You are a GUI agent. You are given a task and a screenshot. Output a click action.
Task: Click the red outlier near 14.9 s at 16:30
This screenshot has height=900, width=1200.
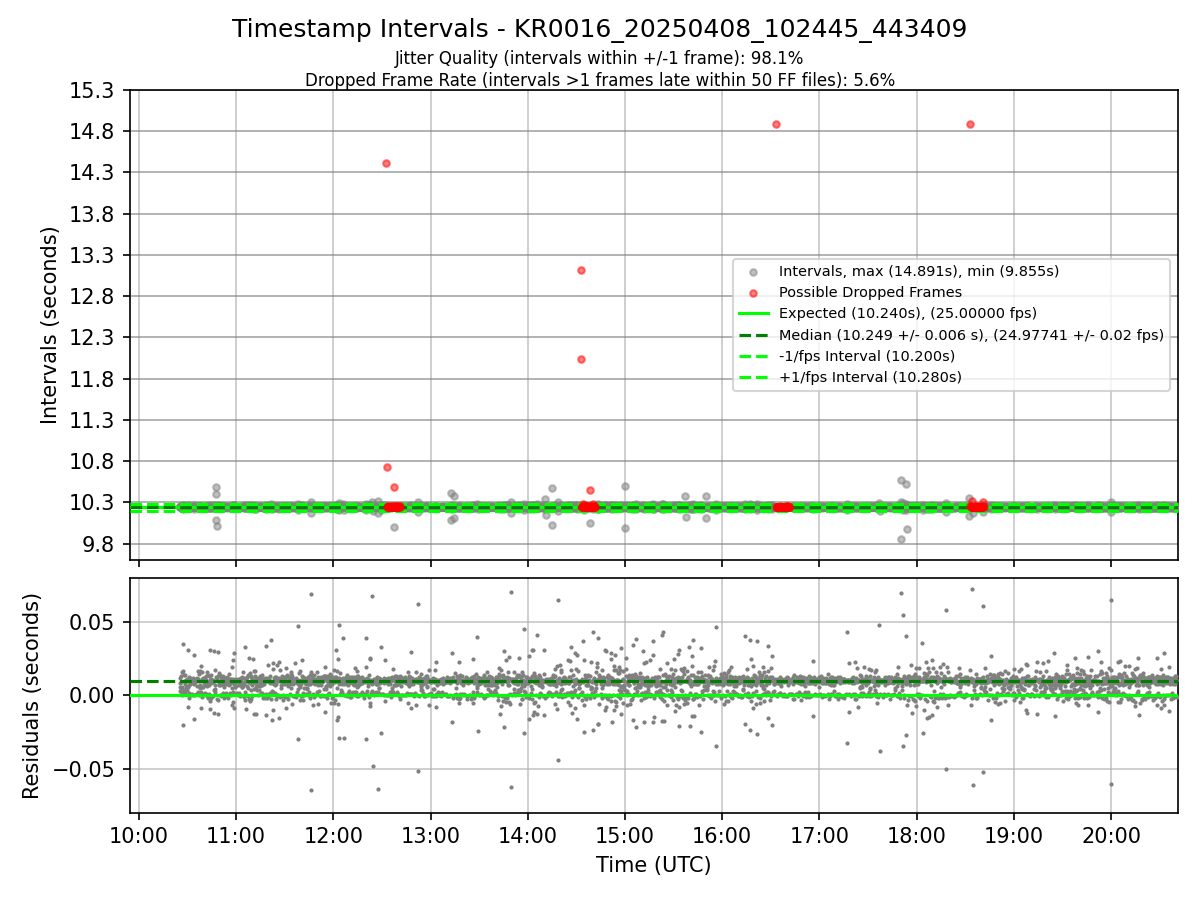coord(776,124)
